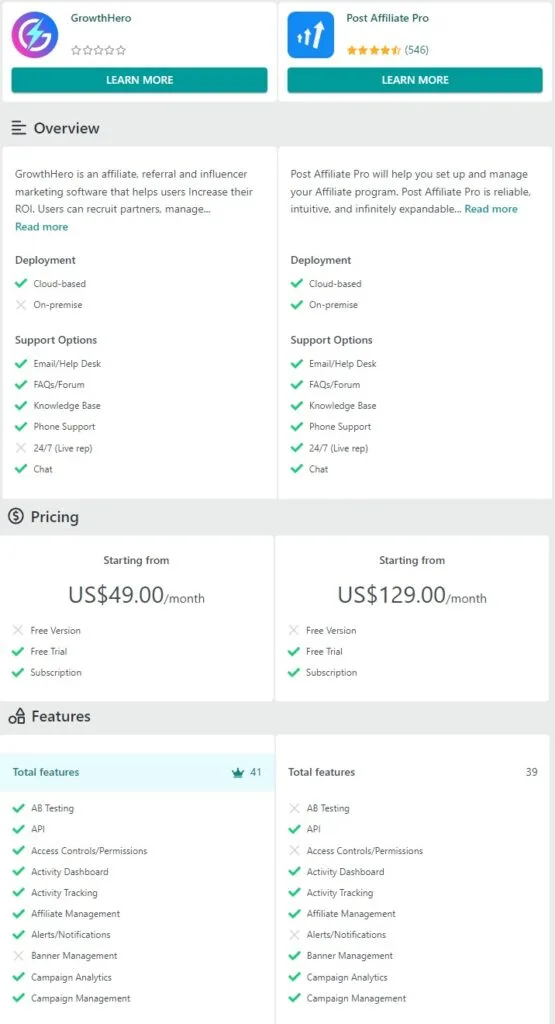Click Post Affiliate Pro's 24/7 (Live rep) checkmark

[297, 448]
